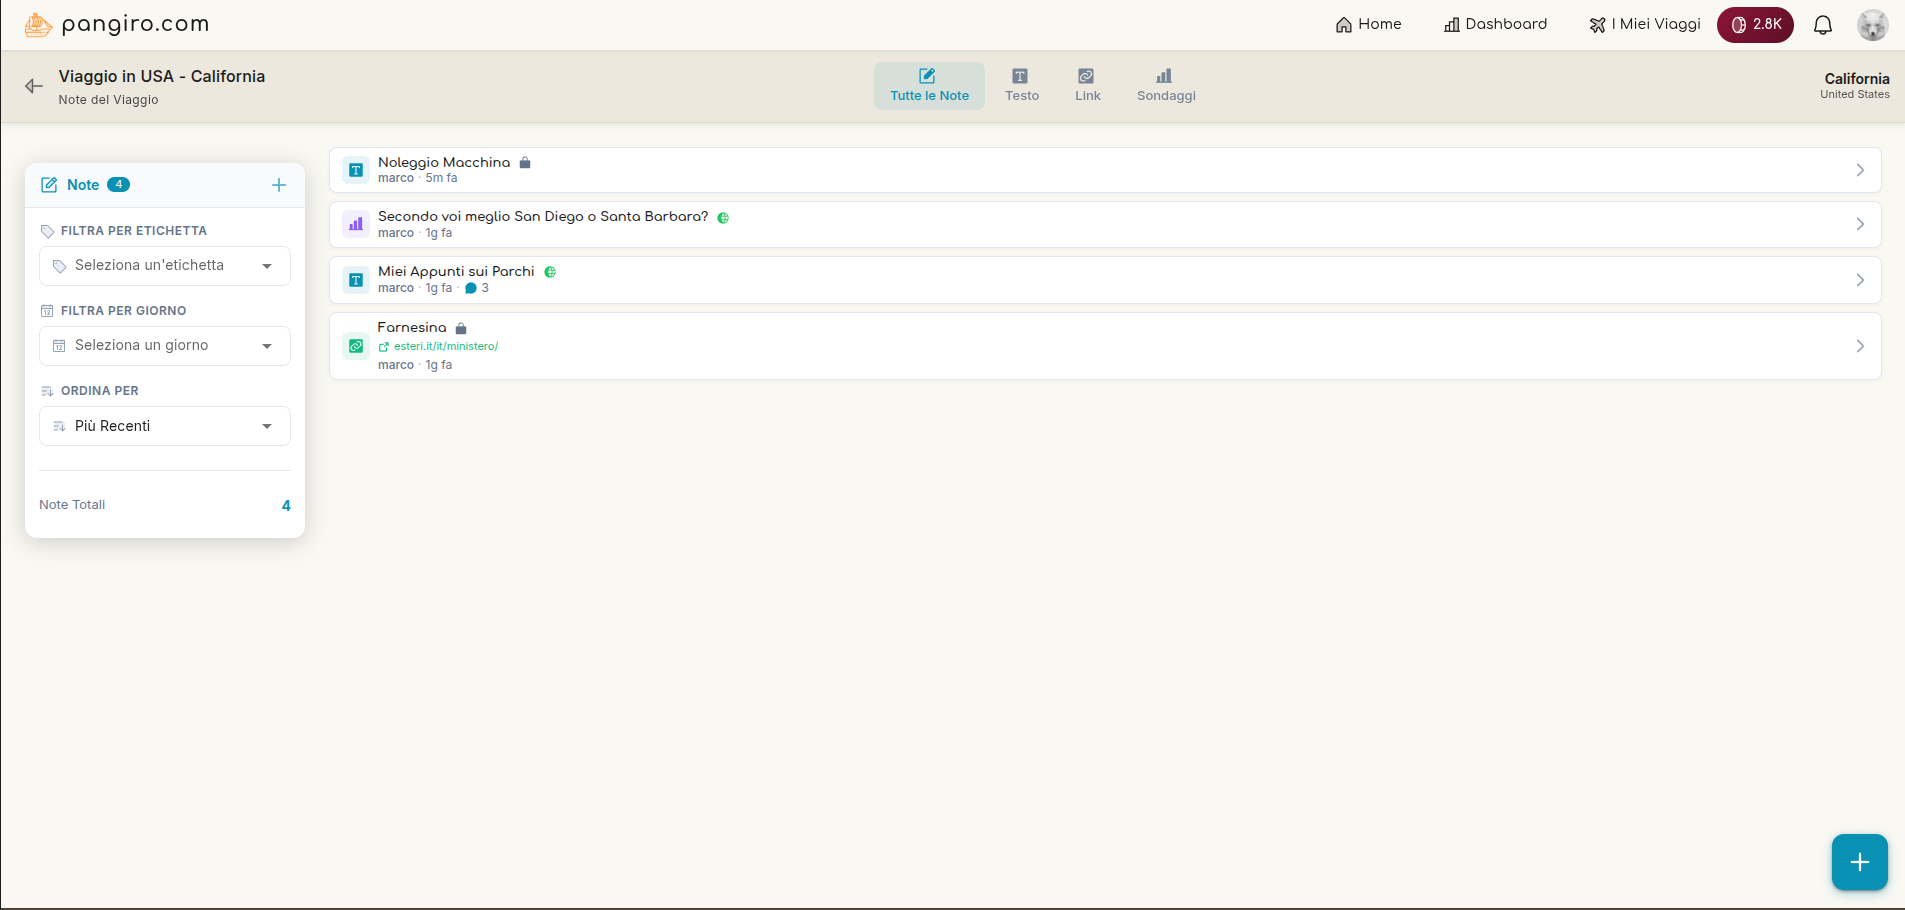
Task: Click the public globe icon on the poll note
Action: point(723,218)
